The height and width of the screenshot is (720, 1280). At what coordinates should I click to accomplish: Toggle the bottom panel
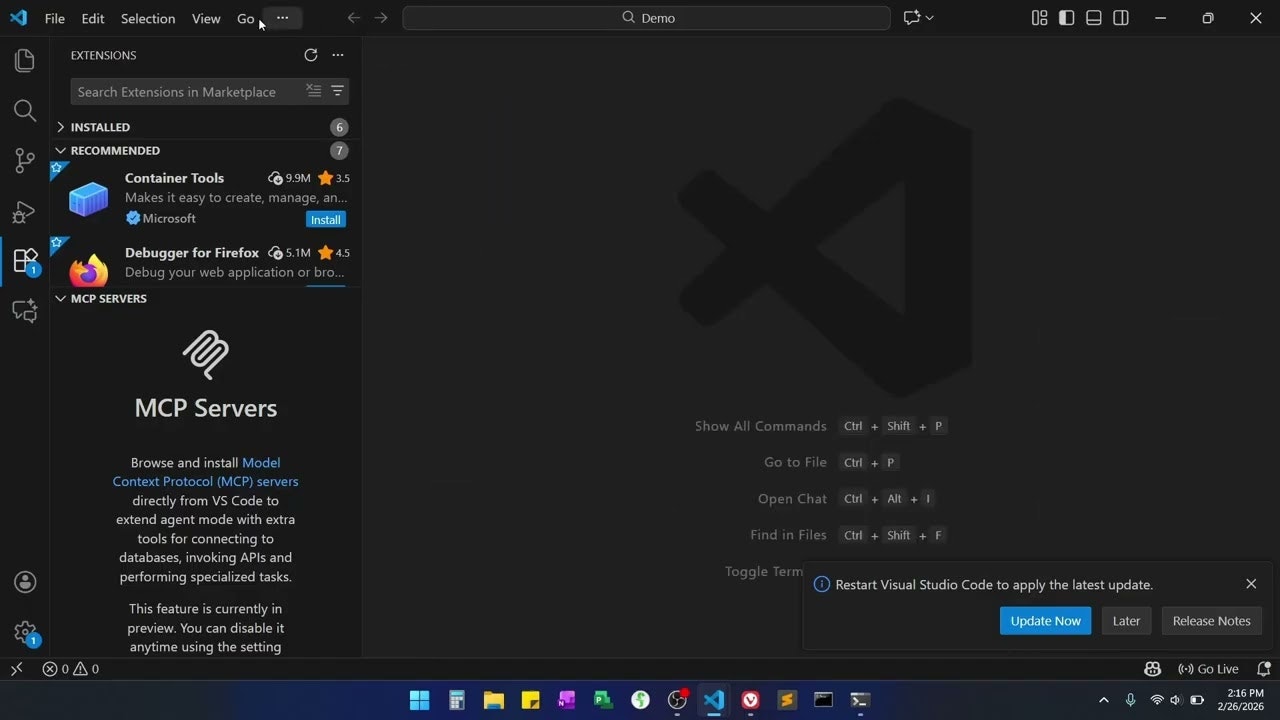click(1094, 18)
